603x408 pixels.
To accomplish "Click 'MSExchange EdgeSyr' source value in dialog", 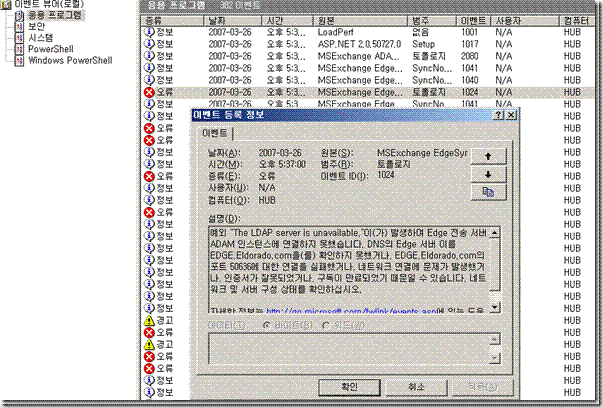I will (422, 153).
